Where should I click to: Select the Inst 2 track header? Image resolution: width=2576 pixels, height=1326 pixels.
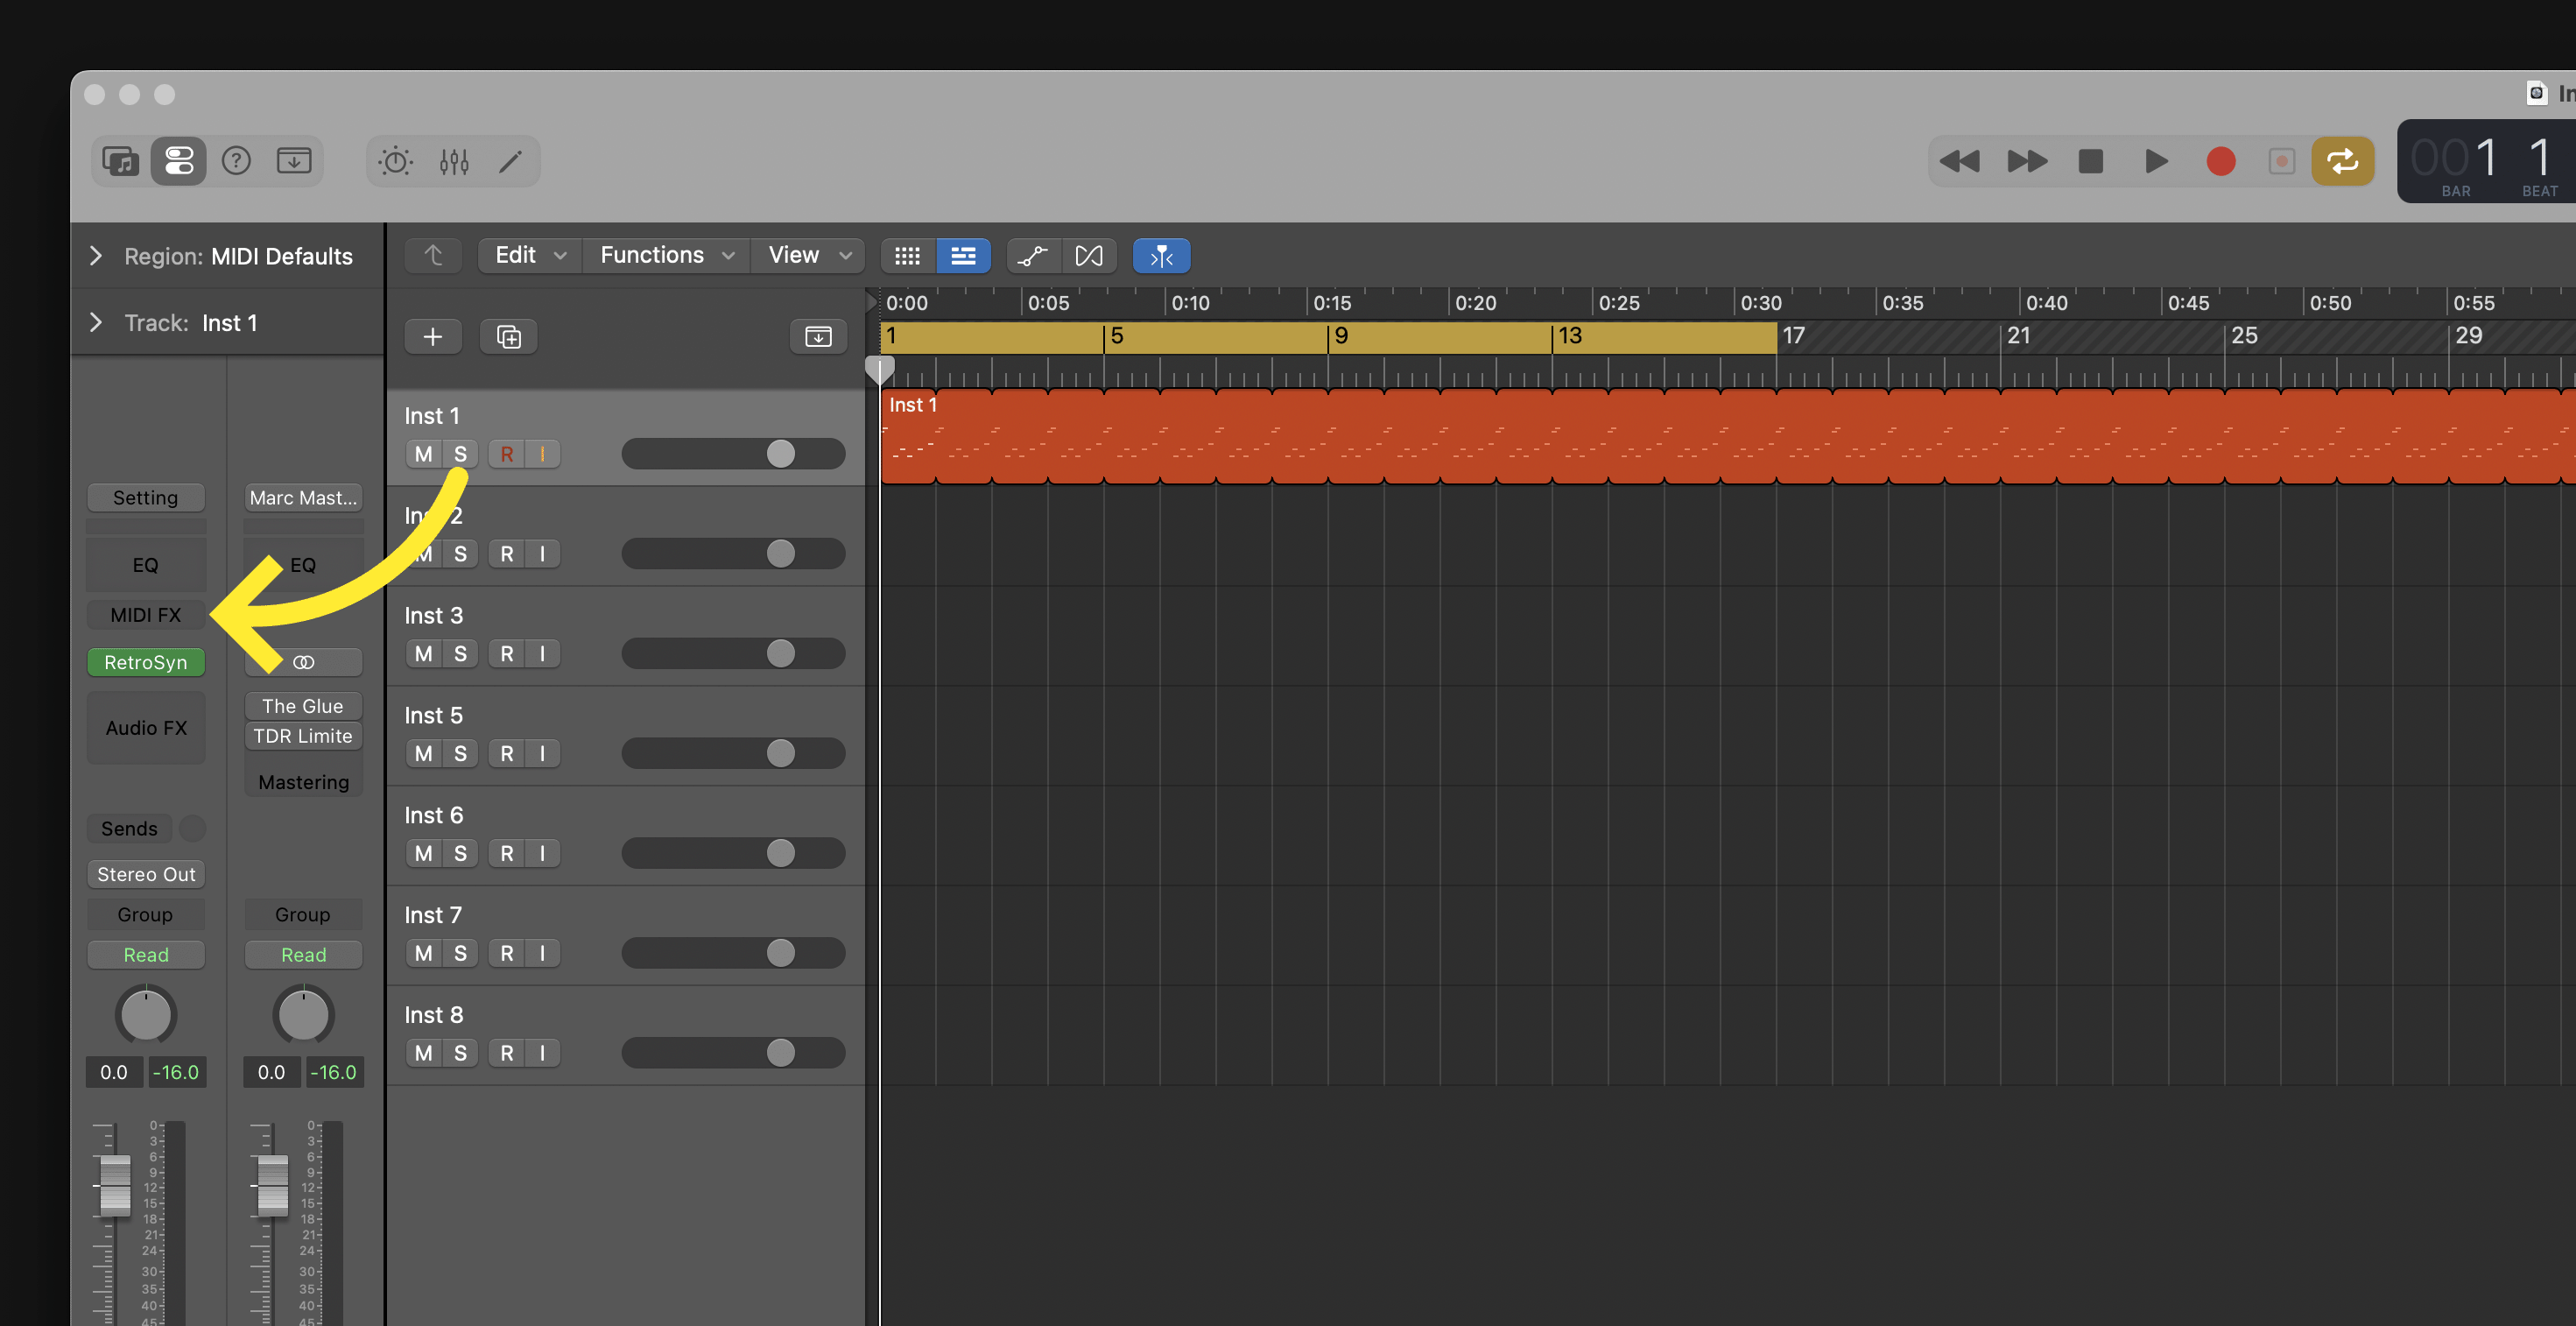(x=626, y=537)
